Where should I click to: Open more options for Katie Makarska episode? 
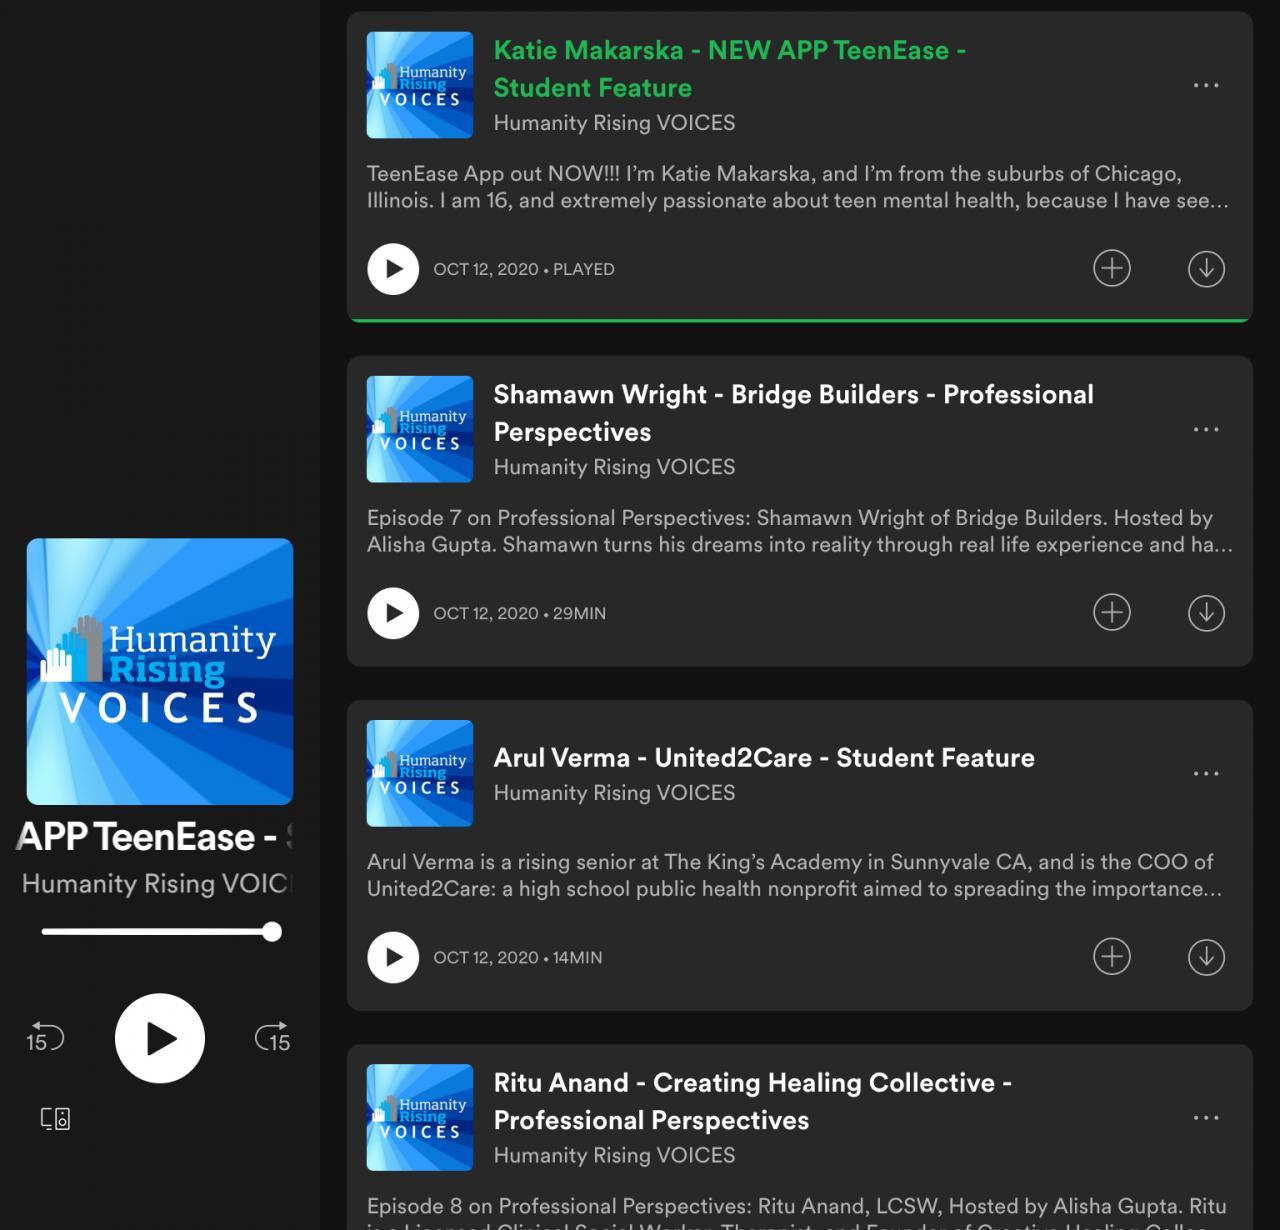point(1206,85)
